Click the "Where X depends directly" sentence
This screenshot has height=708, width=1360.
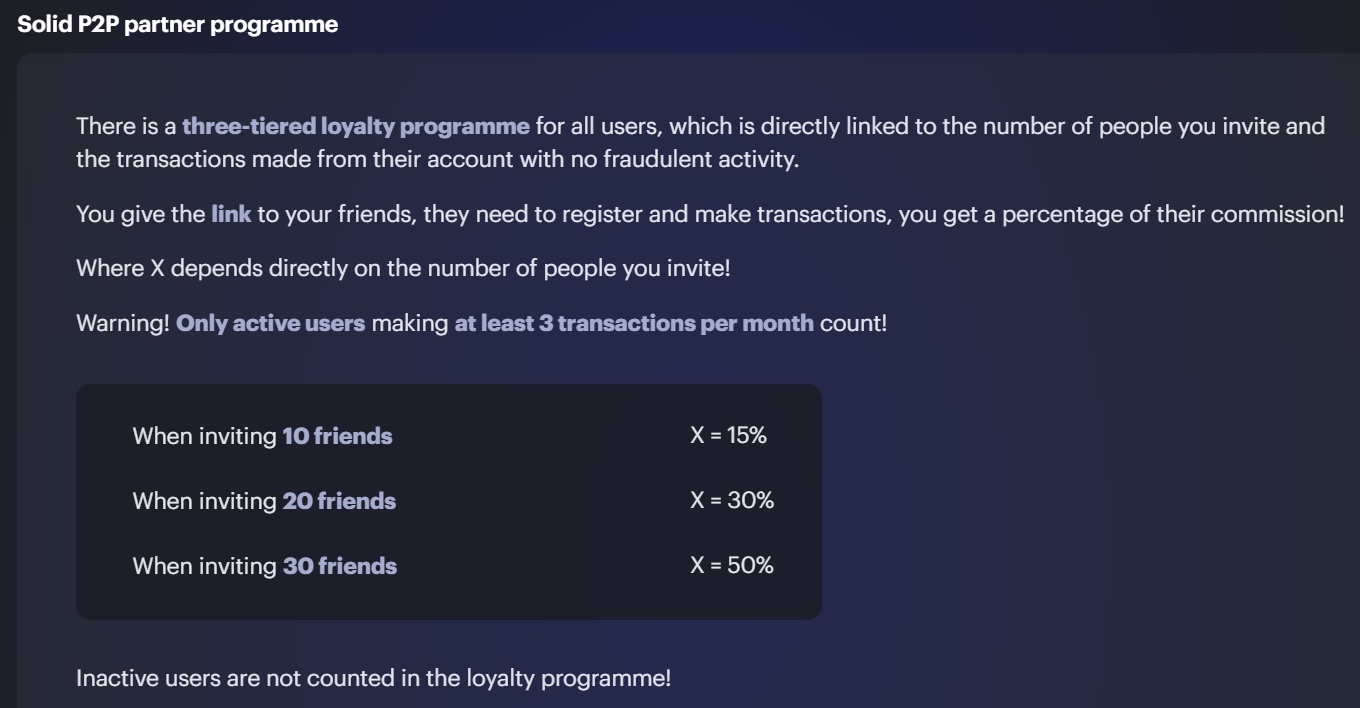(403, 270)
